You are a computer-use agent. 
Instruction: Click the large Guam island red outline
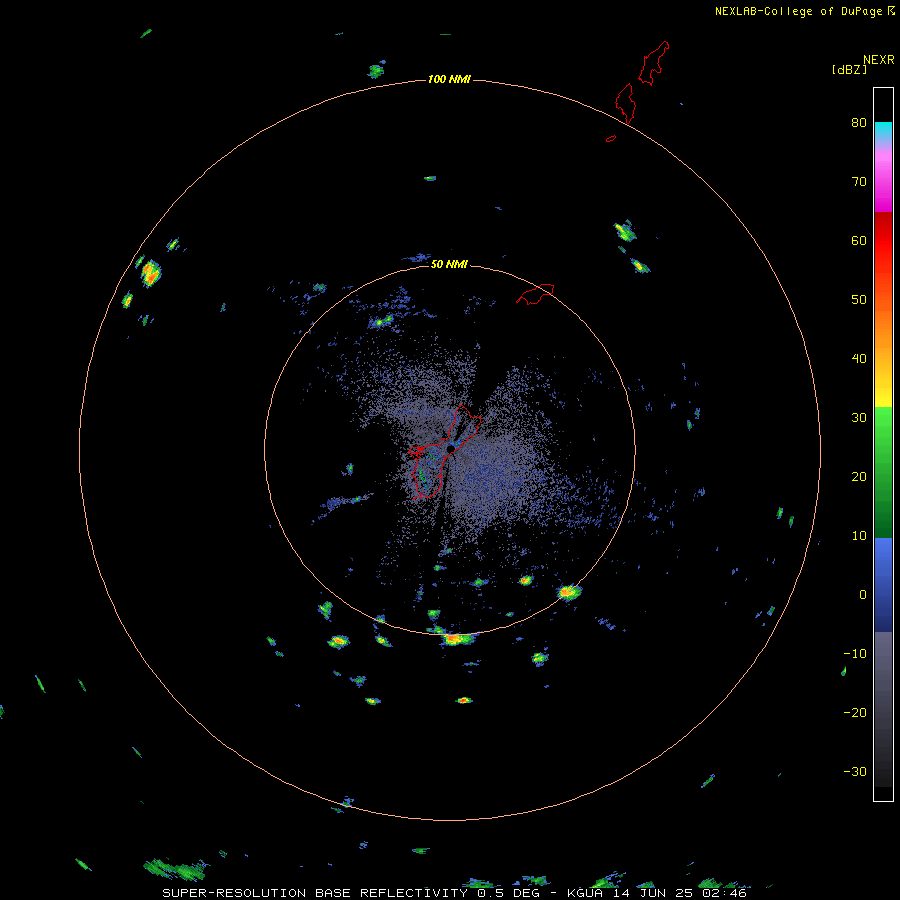[x=443, y=453]
